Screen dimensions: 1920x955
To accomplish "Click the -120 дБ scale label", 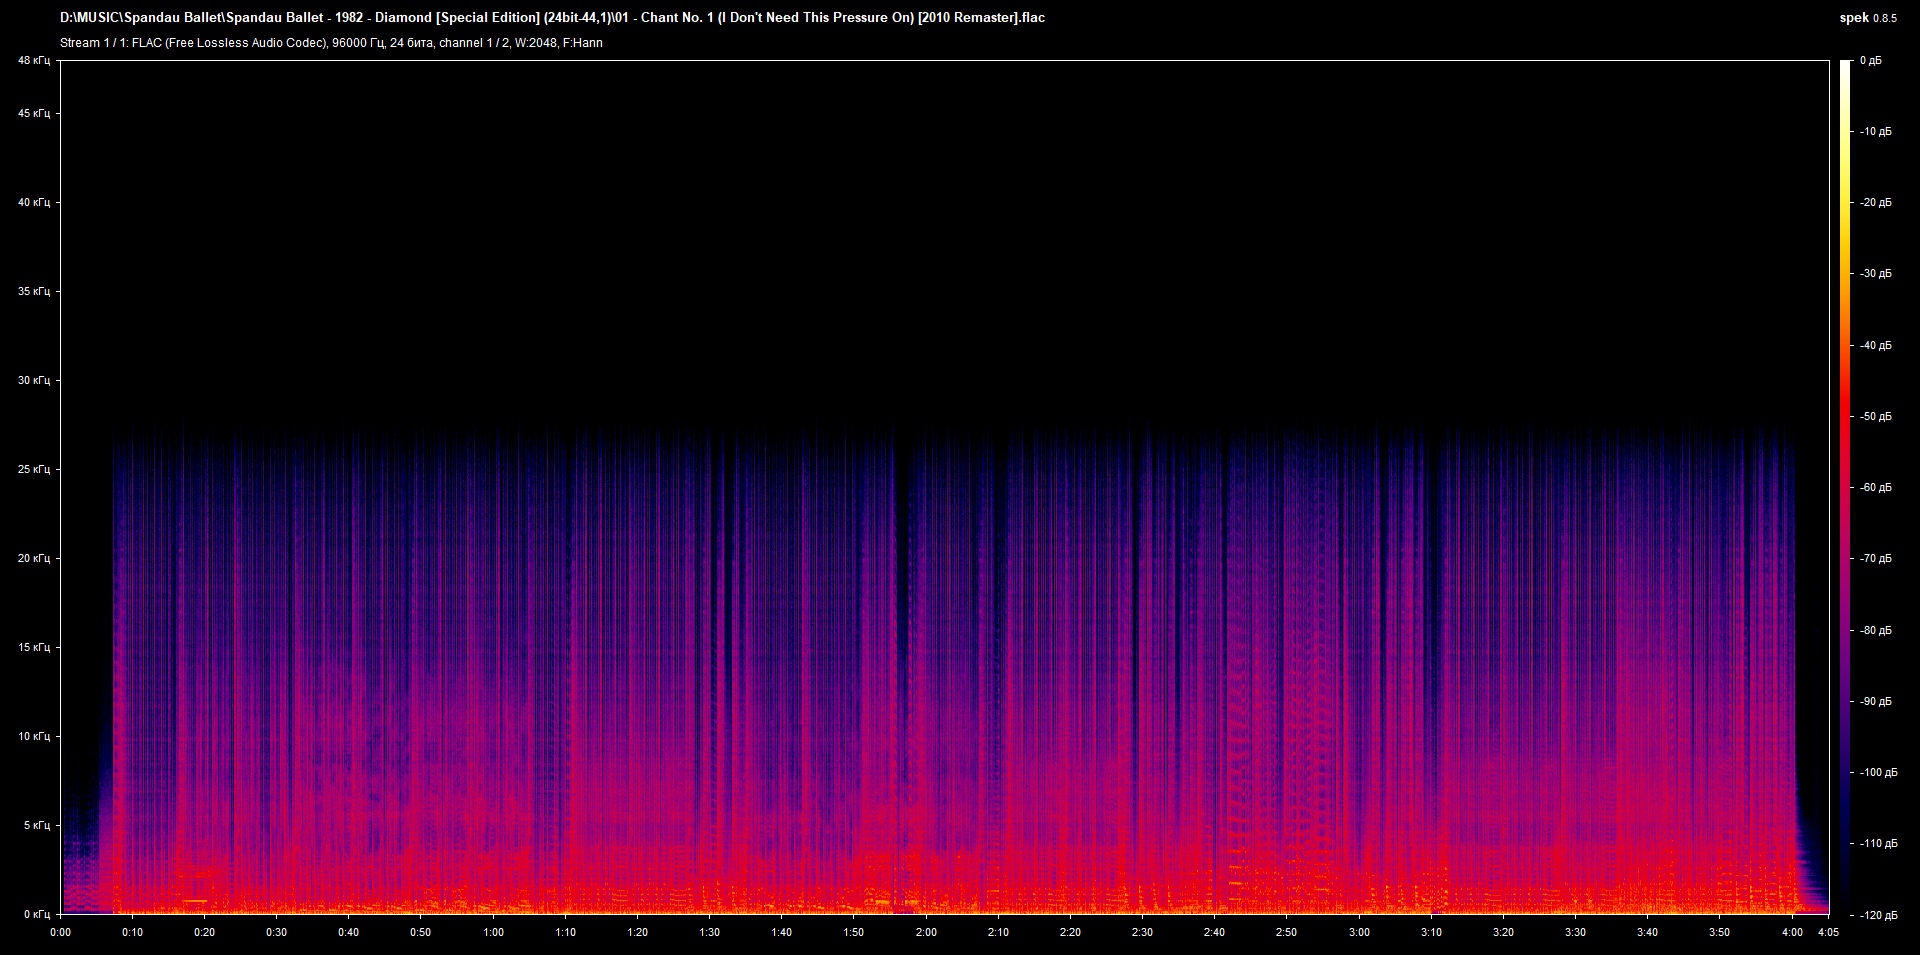I will click(1877, 915).
